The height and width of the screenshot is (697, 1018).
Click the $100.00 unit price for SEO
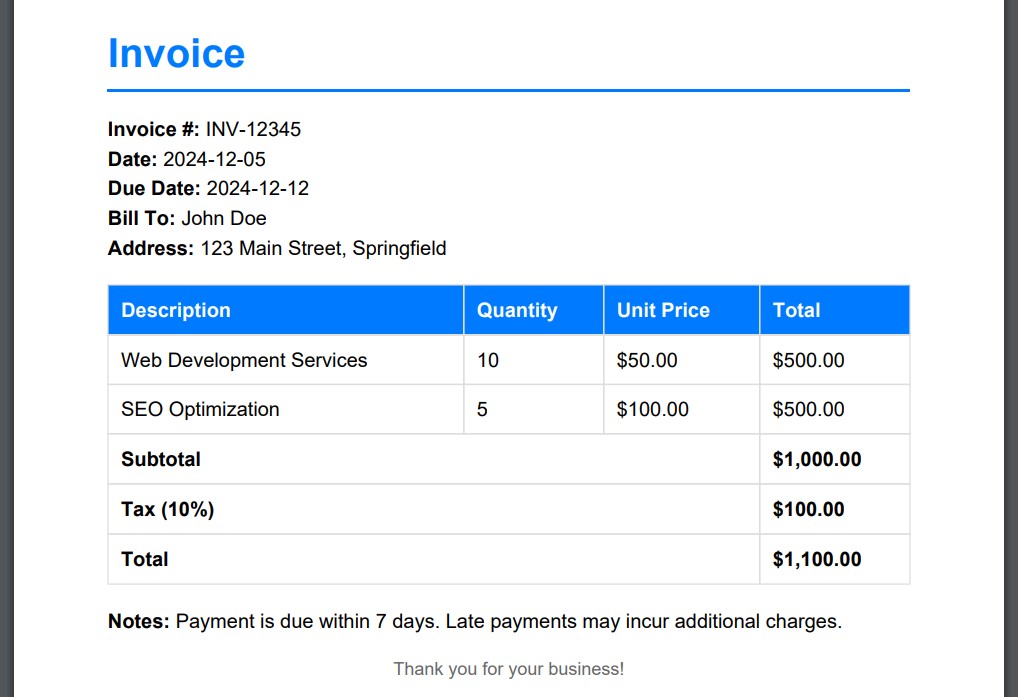pyautogui.click(x=682, y=410)
